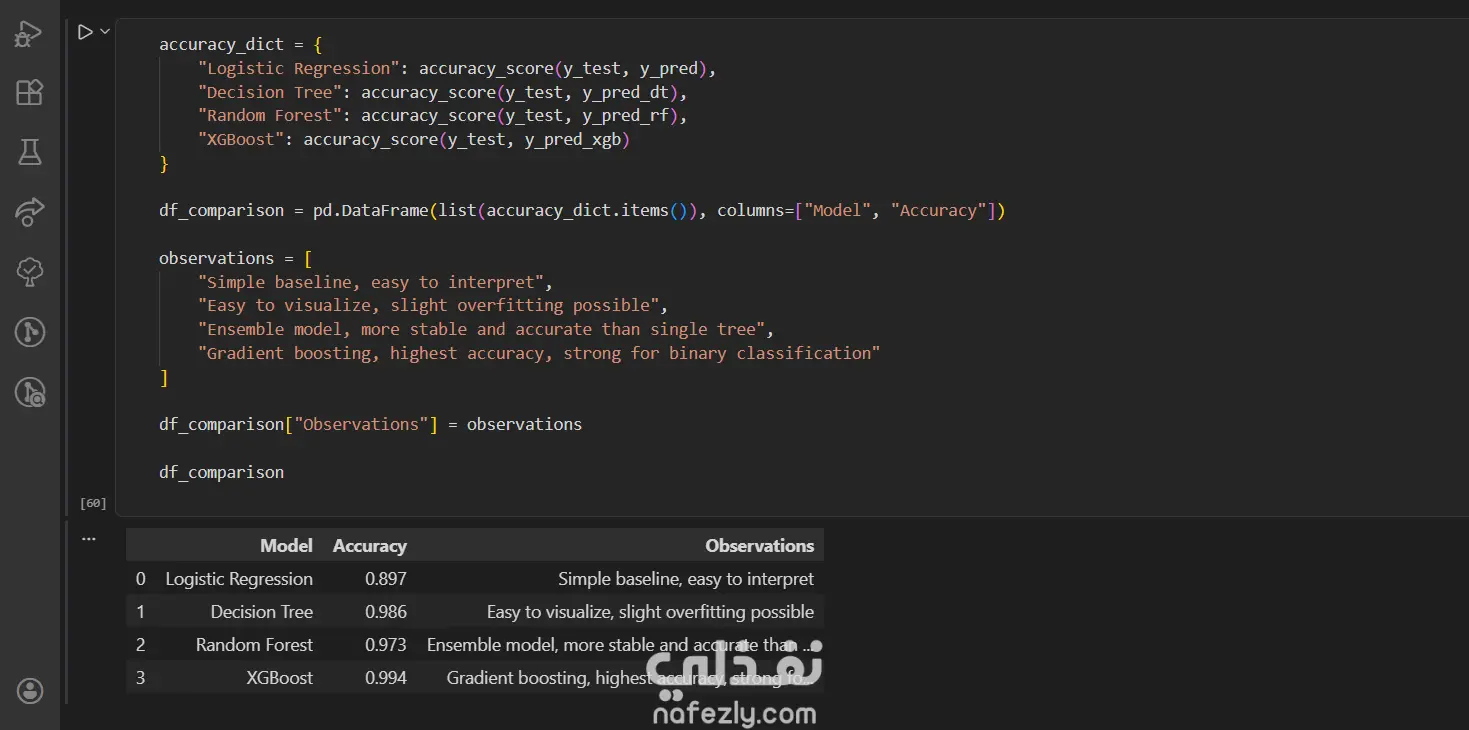Click the final df_comparison code line
The width and height of the screenshot is (1469, 730).
click(x=222, y=472)
